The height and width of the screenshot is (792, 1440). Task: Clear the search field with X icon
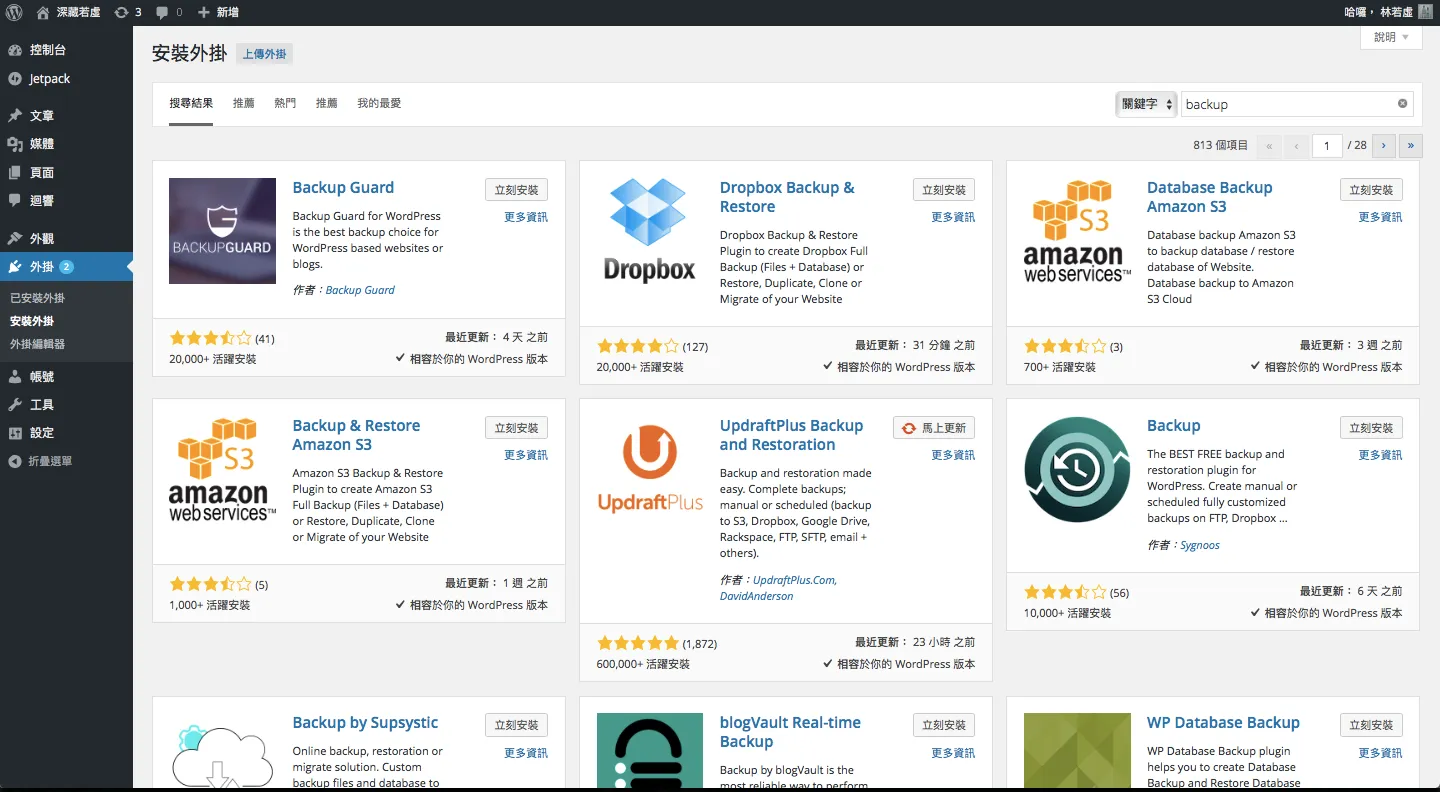coord(1402,104)
